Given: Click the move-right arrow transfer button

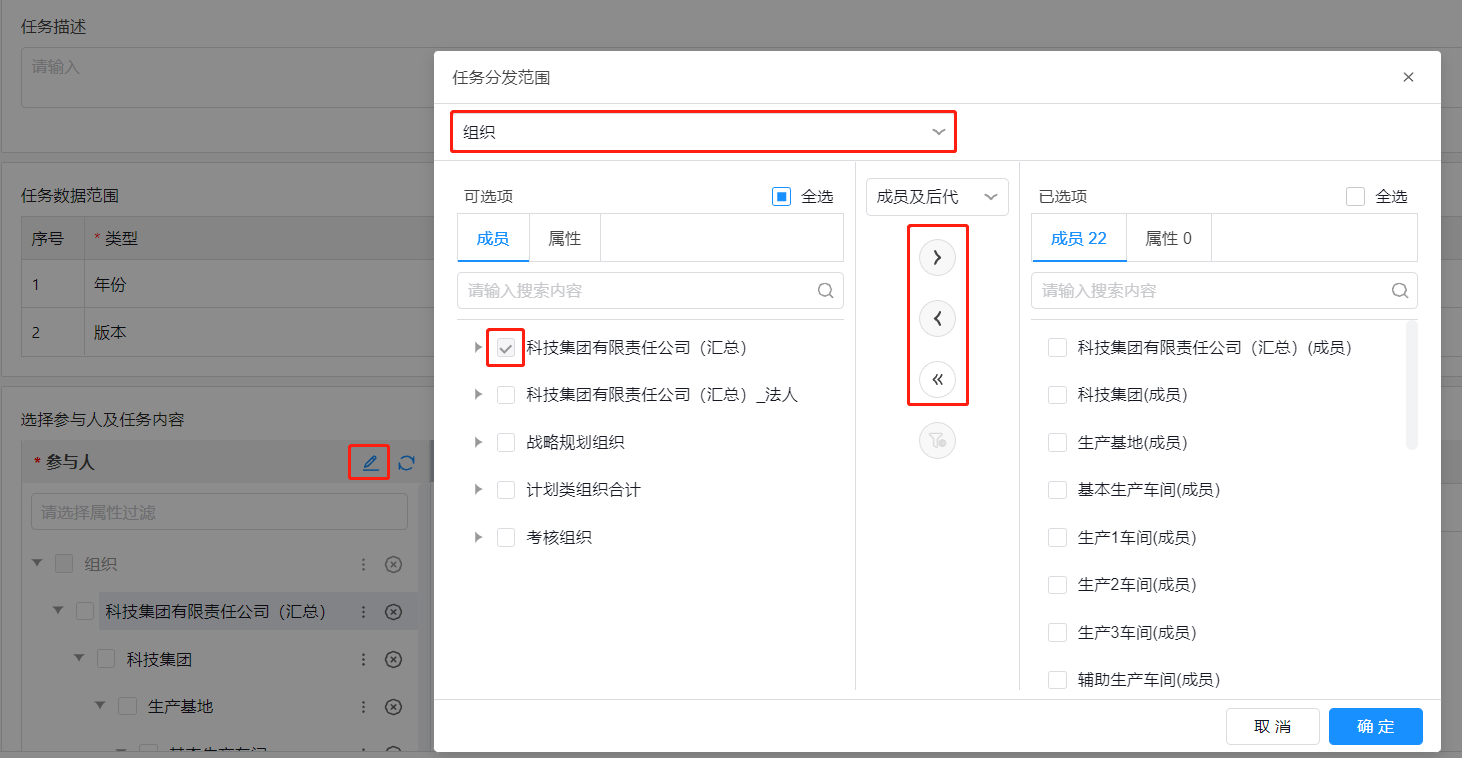Looking at the screenshot, I should 937,258.
